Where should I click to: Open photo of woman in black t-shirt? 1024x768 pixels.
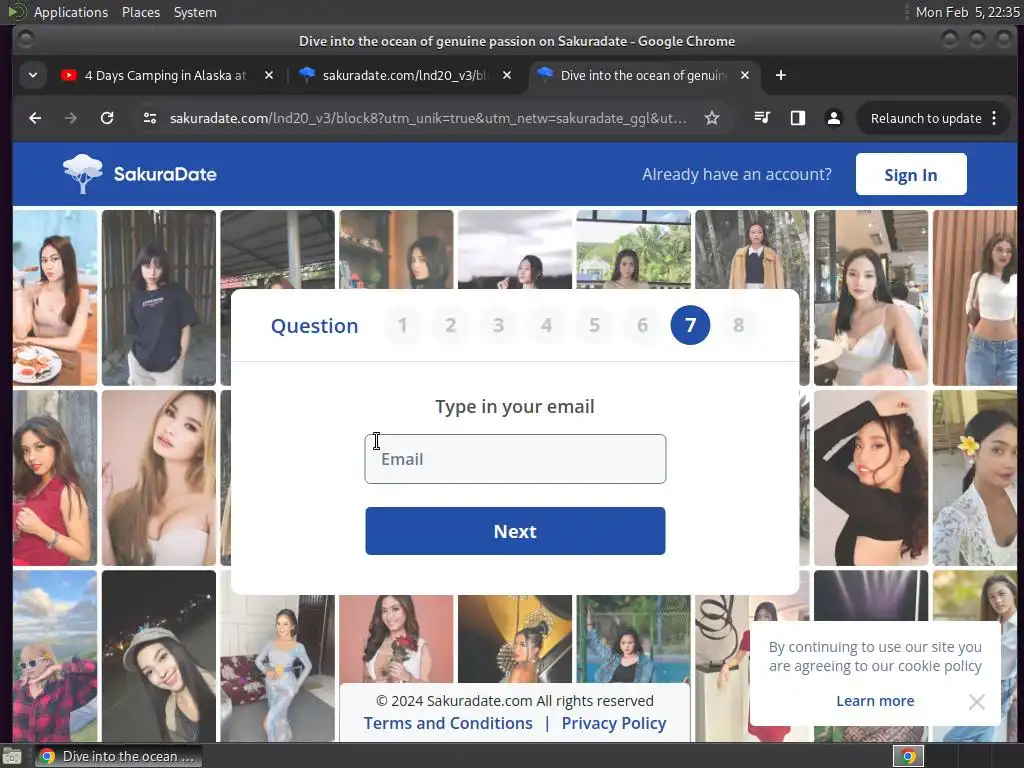coord(159,298)
